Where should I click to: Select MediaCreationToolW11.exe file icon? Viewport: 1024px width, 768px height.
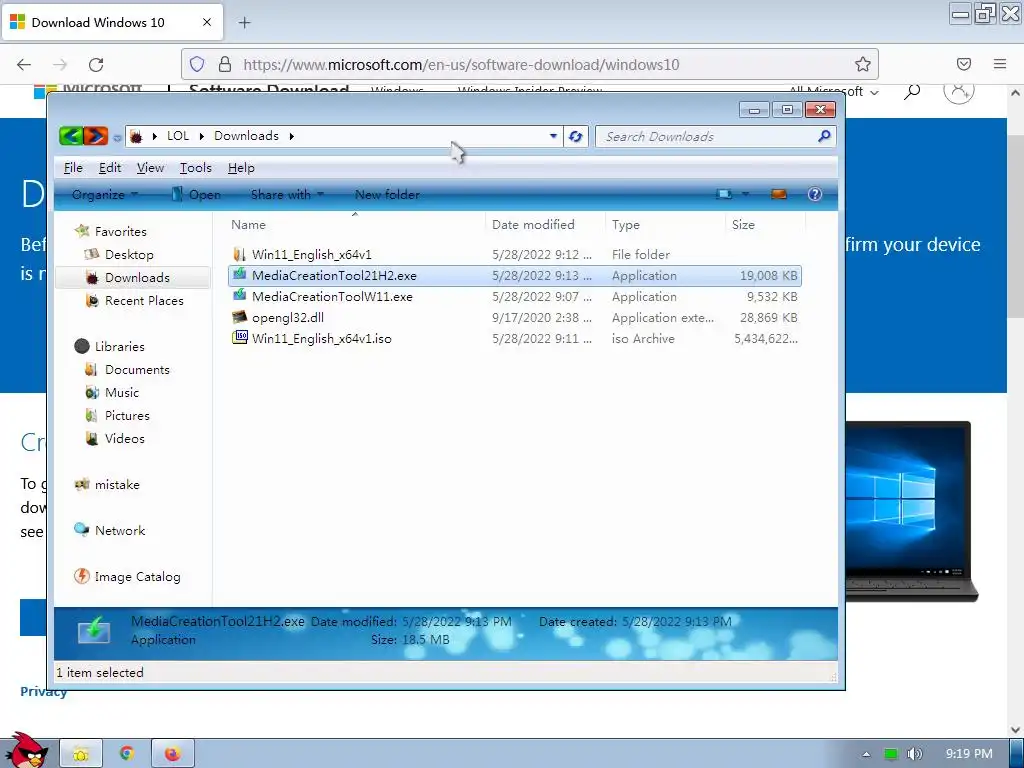pyautogui.click(x=240, y=296)
